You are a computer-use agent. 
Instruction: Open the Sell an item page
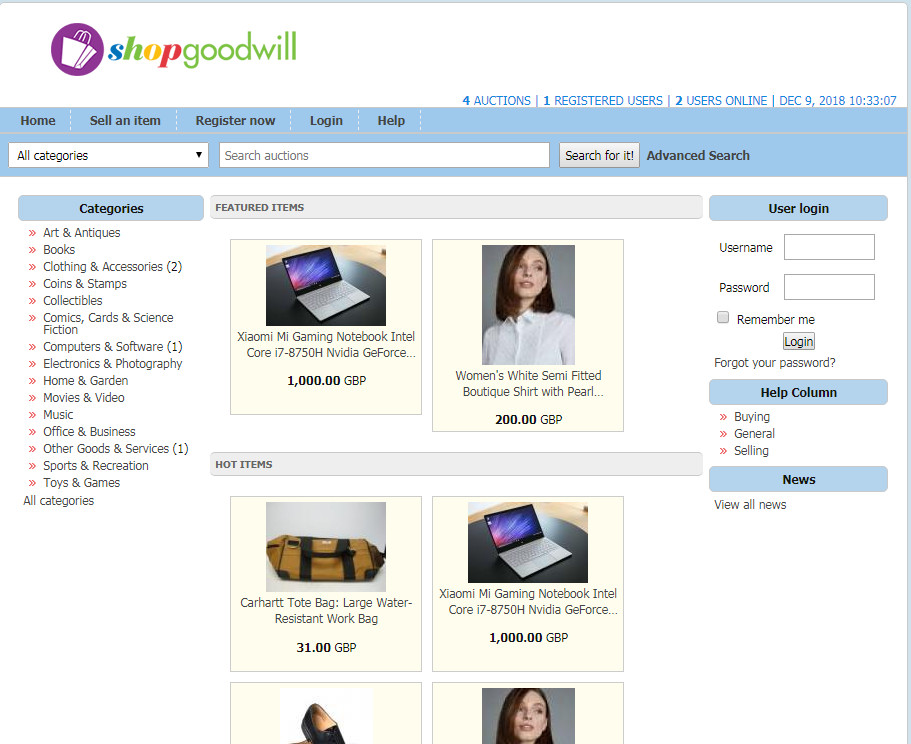[125, 120]
